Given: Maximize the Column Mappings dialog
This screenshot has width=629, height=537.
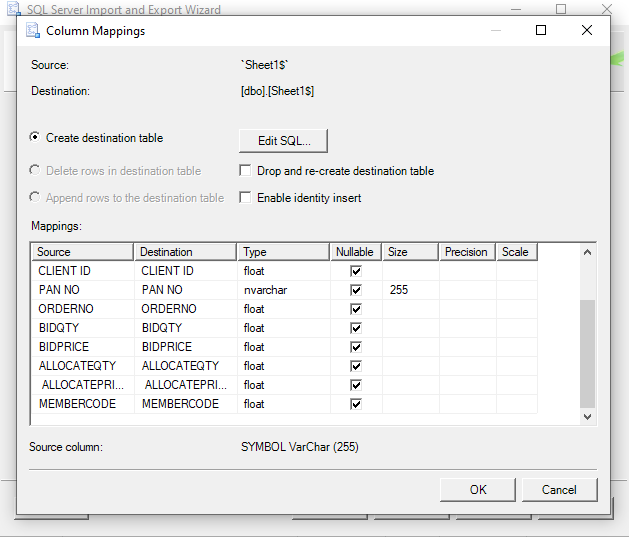Looking at the screenshot, I should click(x=541, y=31).
